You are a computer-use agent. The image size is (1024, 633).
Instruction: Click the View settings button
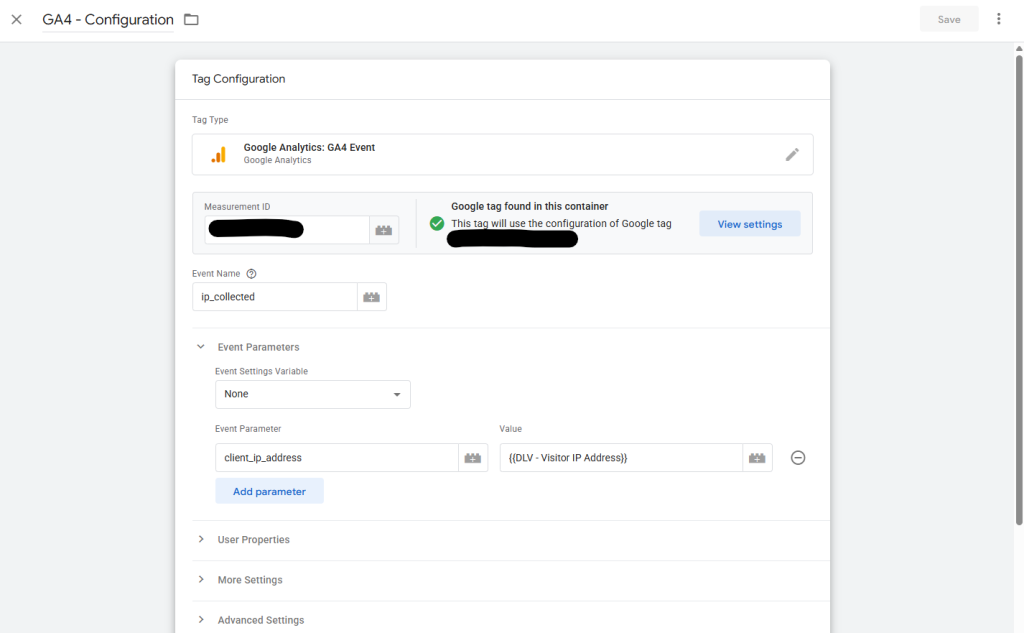749,224
